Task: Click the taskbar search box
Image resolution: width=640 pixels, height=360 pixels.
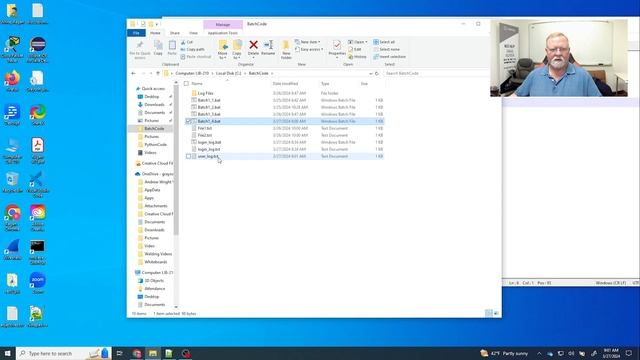Action: click(64, 353)
